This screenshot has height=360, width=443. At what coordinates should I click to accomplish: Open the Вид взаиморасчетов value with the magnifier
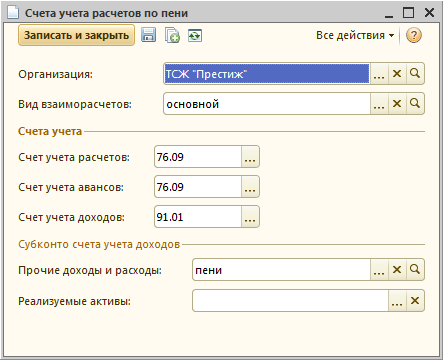point(415,104)
